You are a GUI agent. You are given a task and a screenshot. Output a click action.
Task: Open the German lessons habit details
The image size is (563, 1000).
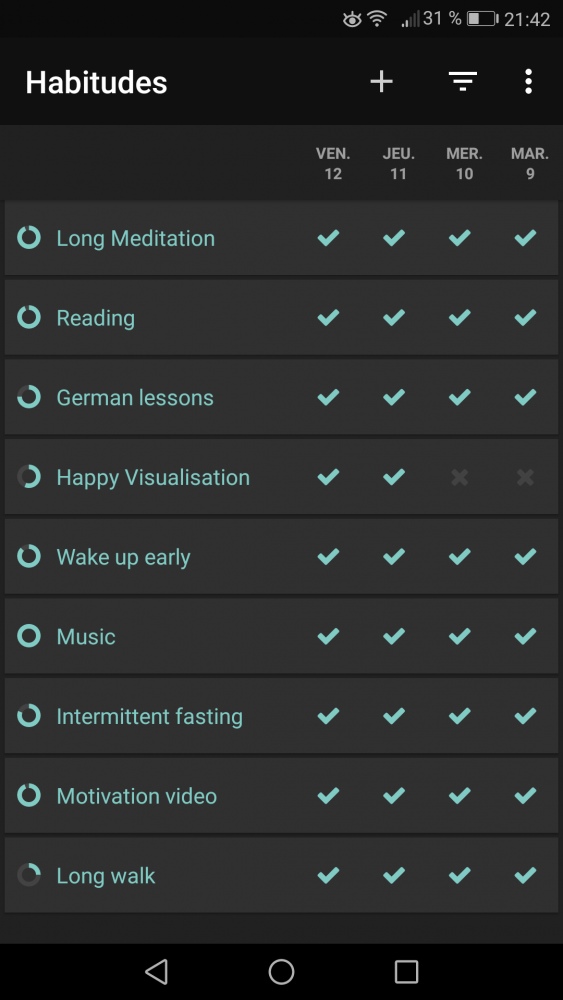click(x=135, y=397)
